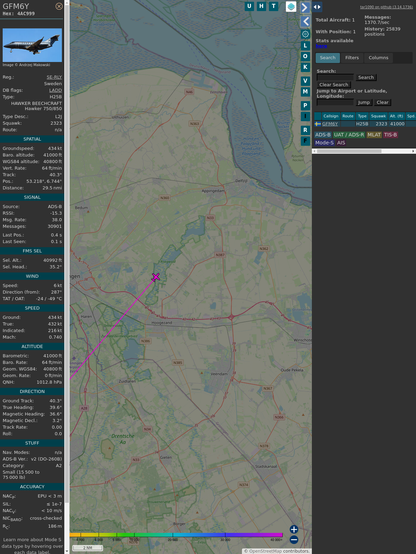The height and width of the screenshot is (554, 416).
Task: Click the Jump to Airport input field
Action: [x=335, y=102]
